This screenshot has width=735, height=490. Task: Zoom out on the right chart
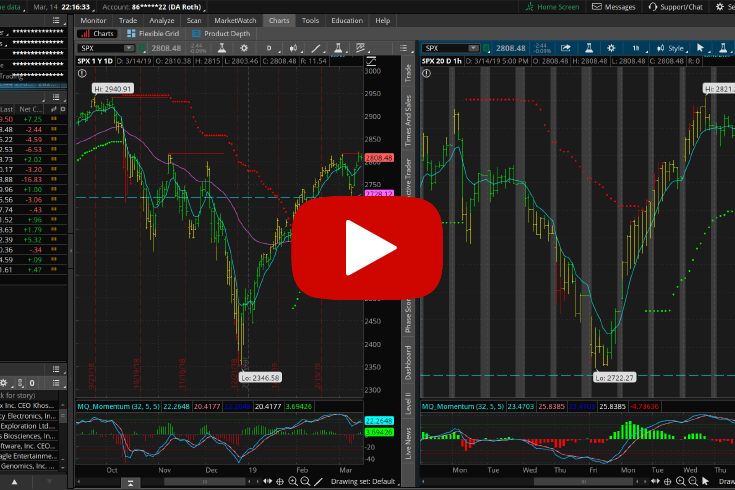click(x=693, y=481)
